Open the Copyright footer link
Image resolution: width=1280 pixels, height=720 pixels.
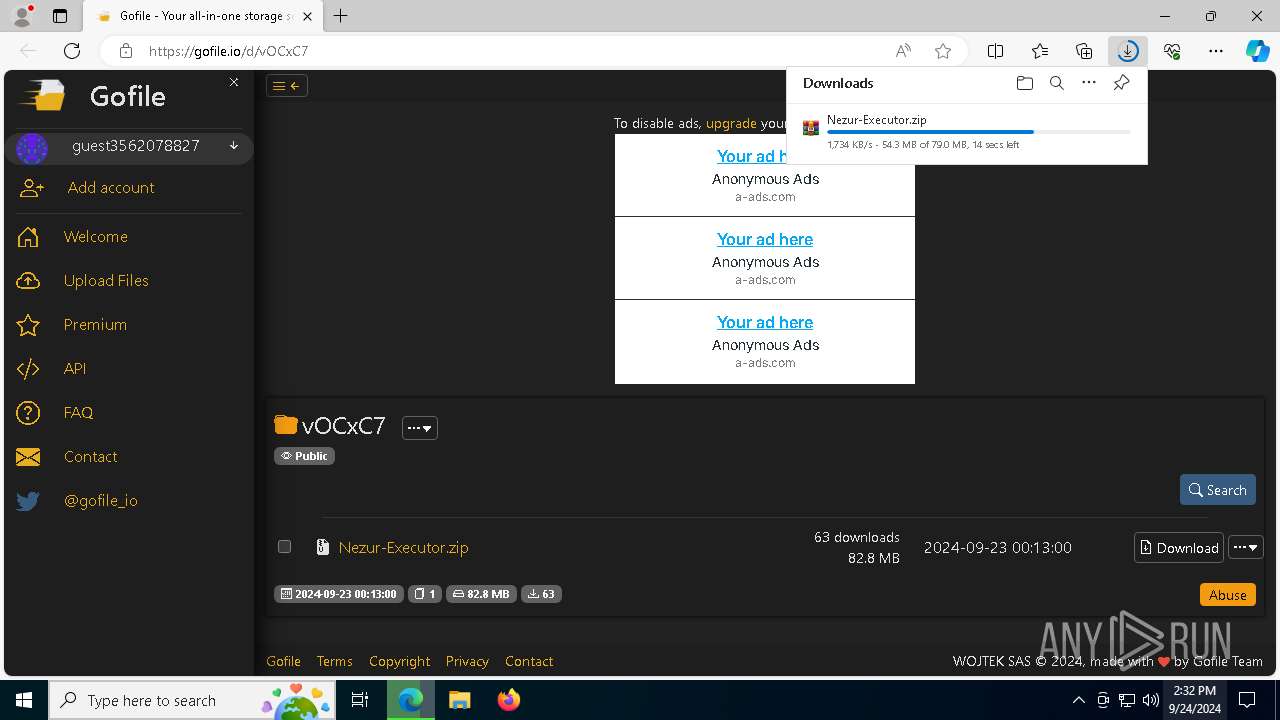399,661
